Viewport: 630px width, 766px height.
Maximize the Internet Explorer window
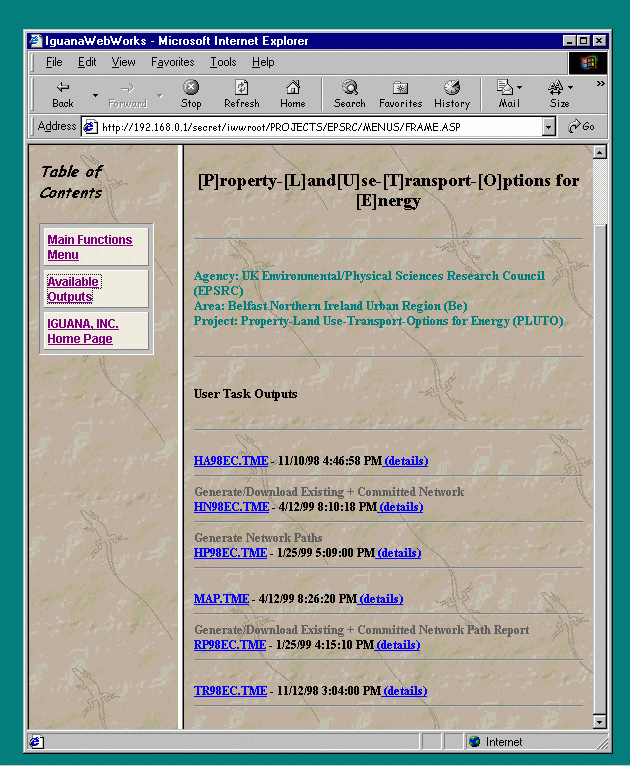583,41
